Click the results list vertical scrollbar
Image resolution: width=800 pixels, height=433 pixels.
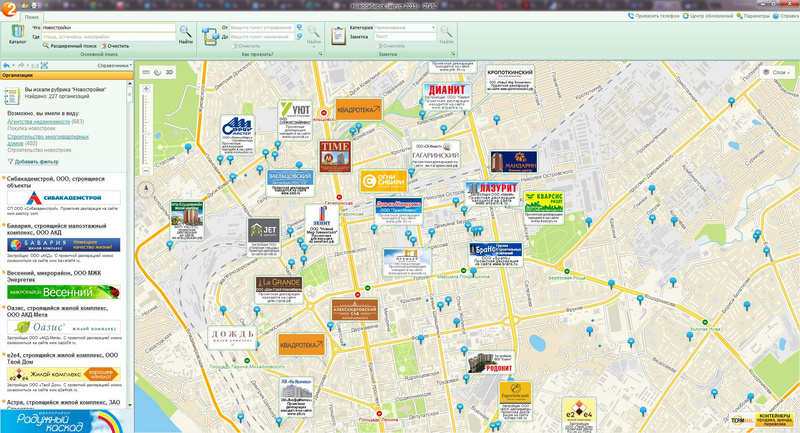click(x=130, y=244)
